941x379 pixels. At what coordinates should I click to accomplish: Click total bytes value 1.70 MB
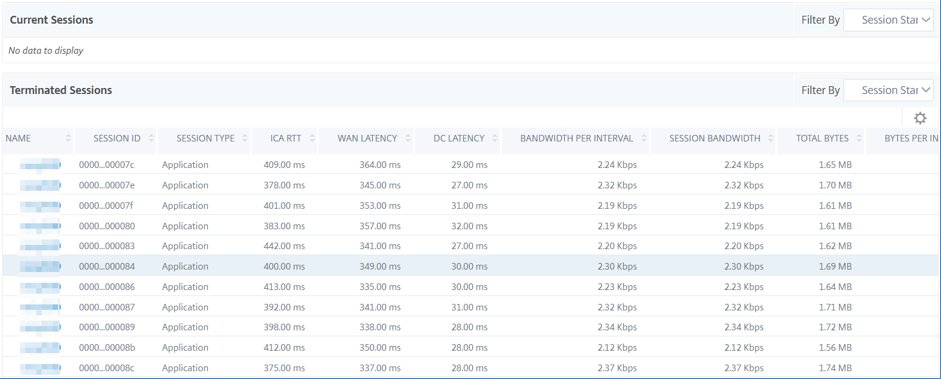pyautogui.click(x=835, y=185)
